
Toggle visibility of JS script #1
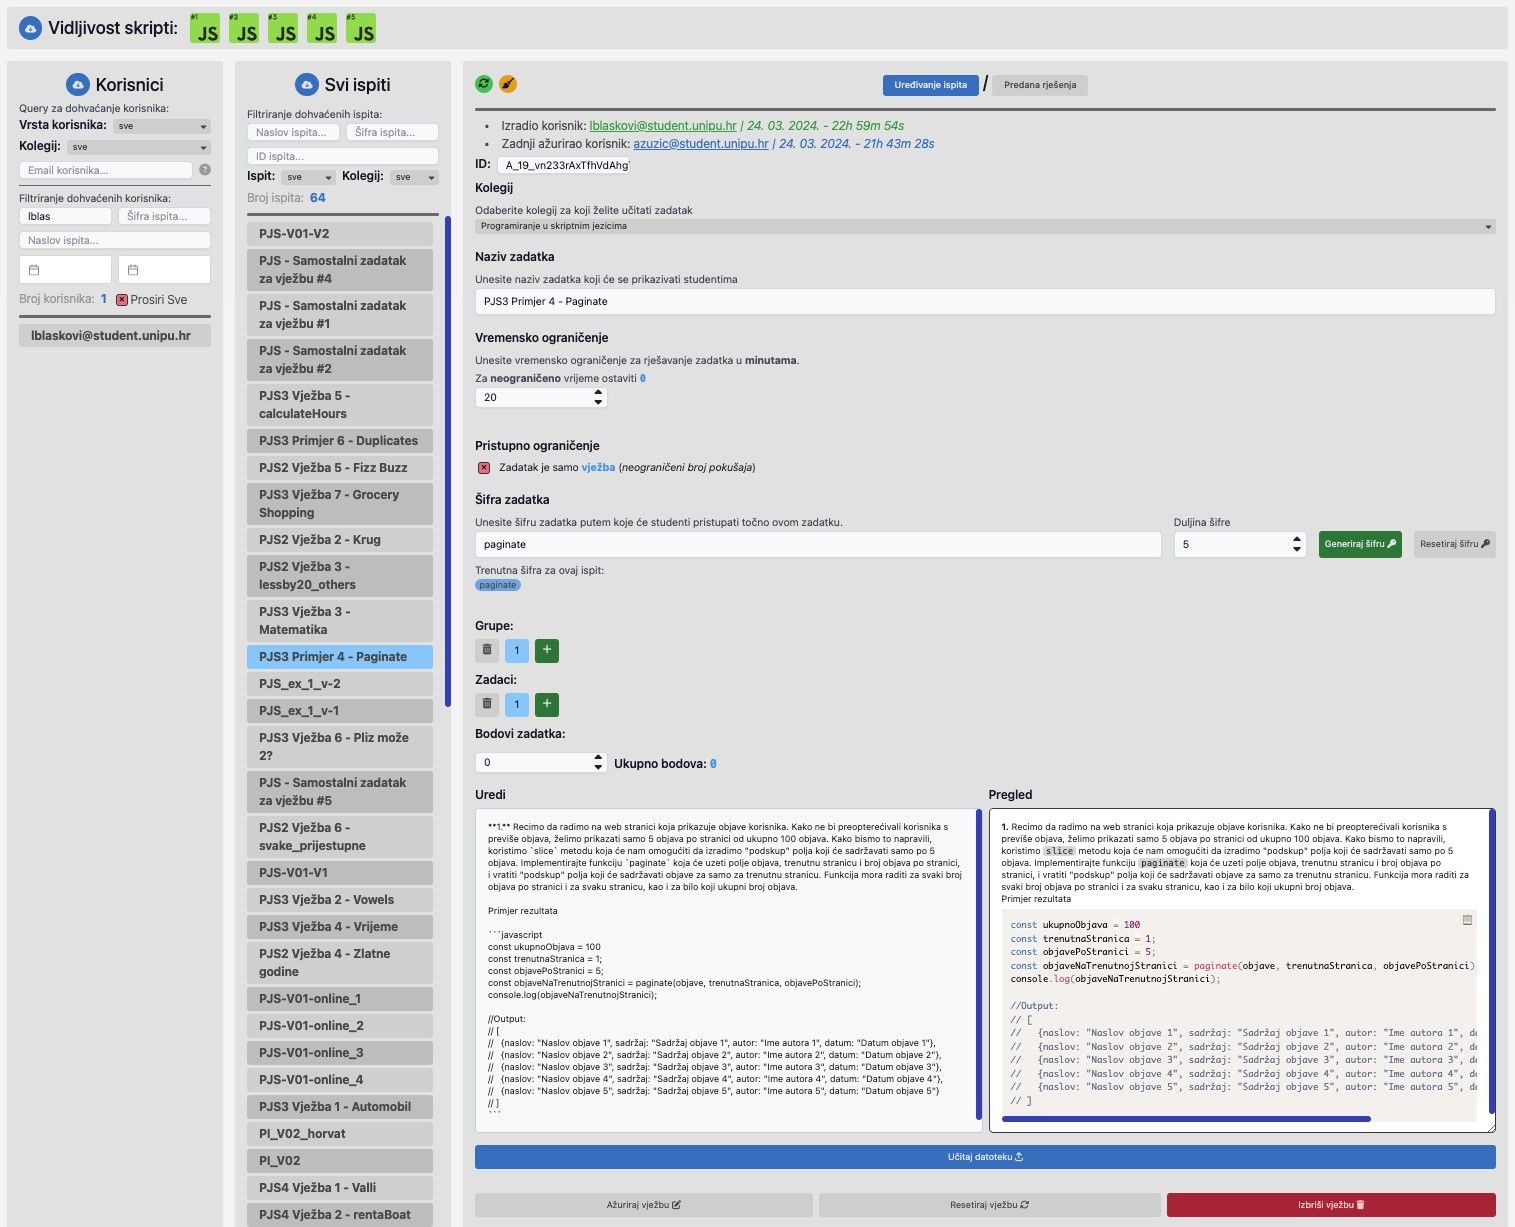click(x=205, y=28)
